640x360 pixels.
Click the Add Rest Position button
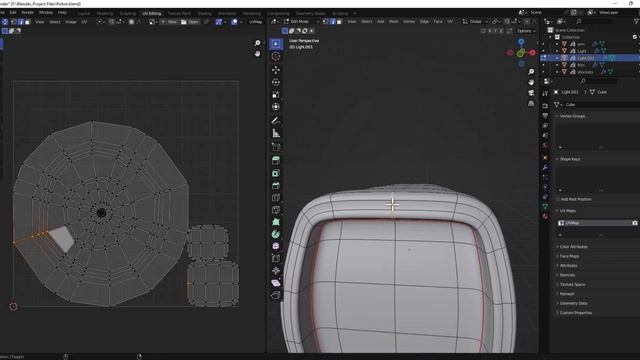(576, 199)
